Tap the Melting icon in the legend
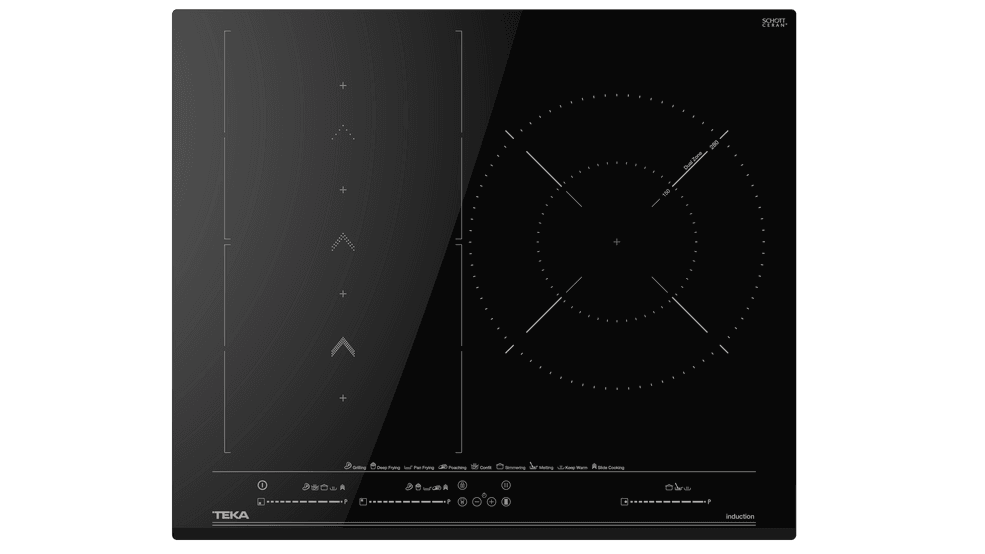The height and width of the screenshot is (554, 985). (x=533, y=466)
